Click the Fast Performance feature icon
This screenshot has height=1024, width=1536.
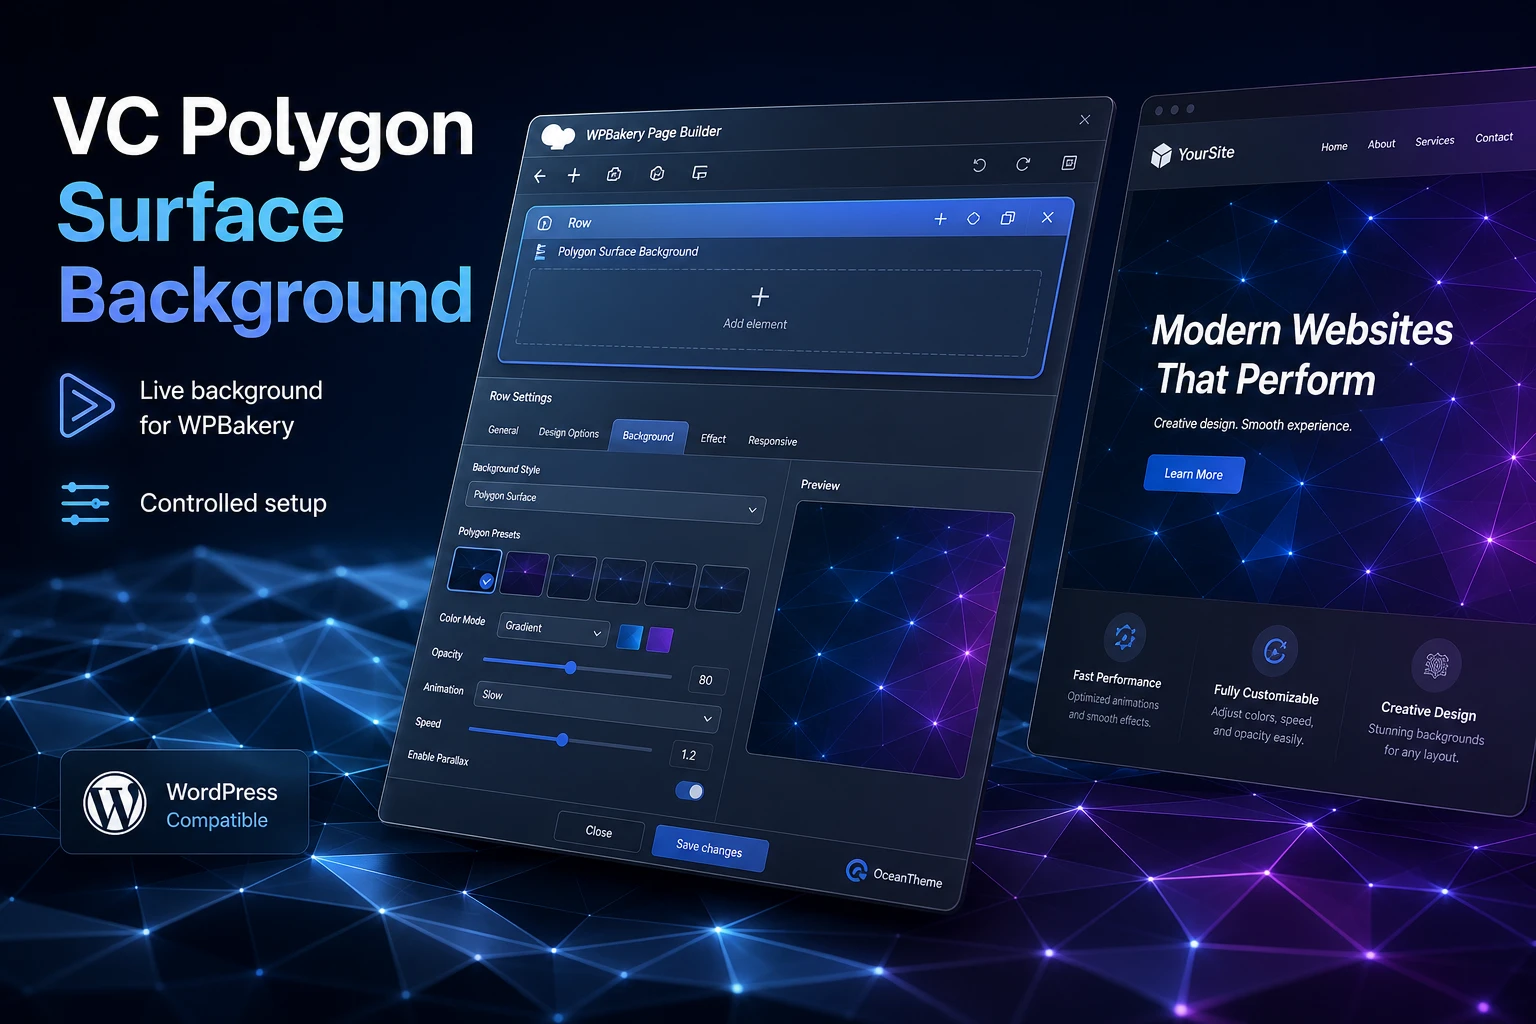click(1125, 636)
